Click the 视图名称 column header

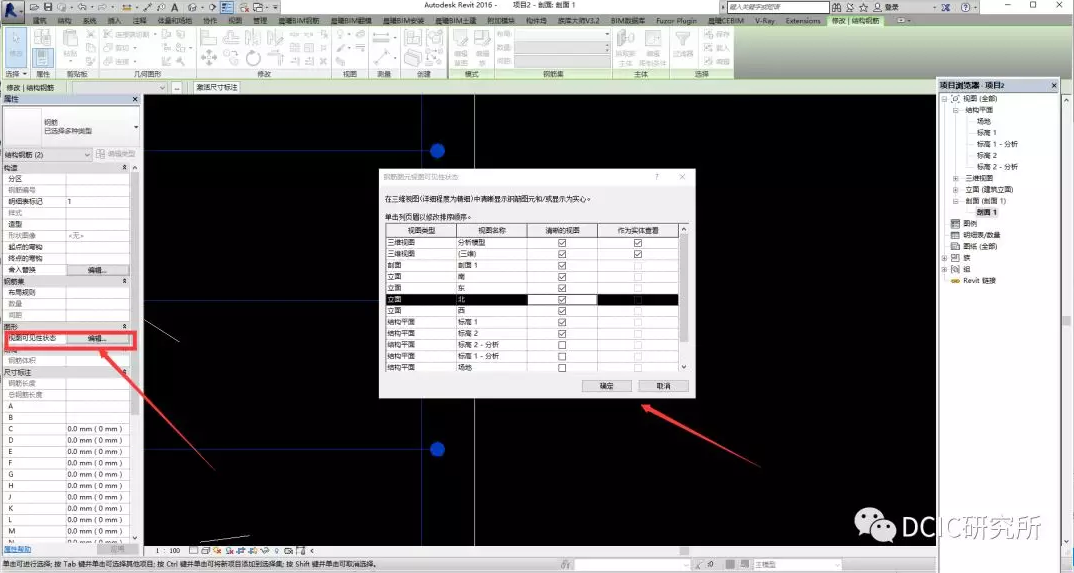click(491, 231)
